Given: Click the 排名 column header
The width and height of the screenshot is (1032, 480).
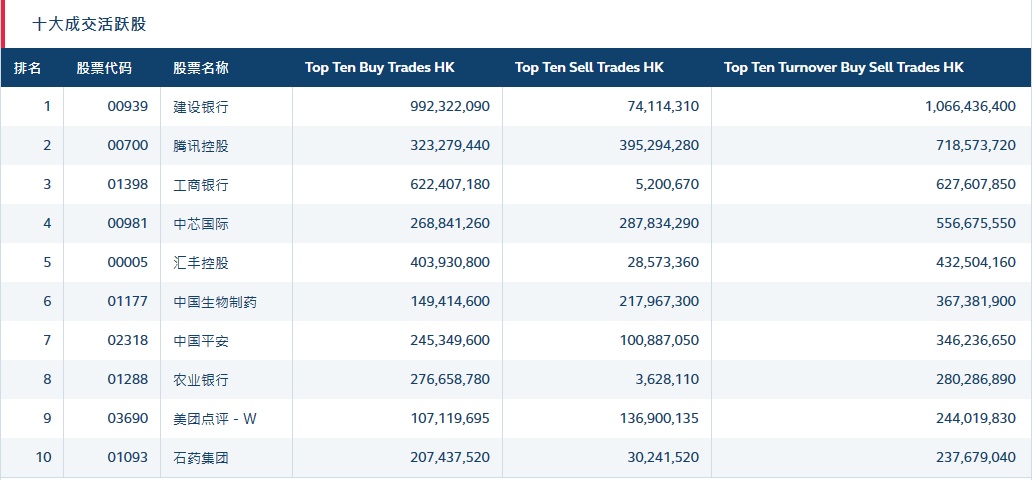Looking at the screenshot, I should (28, 68).
